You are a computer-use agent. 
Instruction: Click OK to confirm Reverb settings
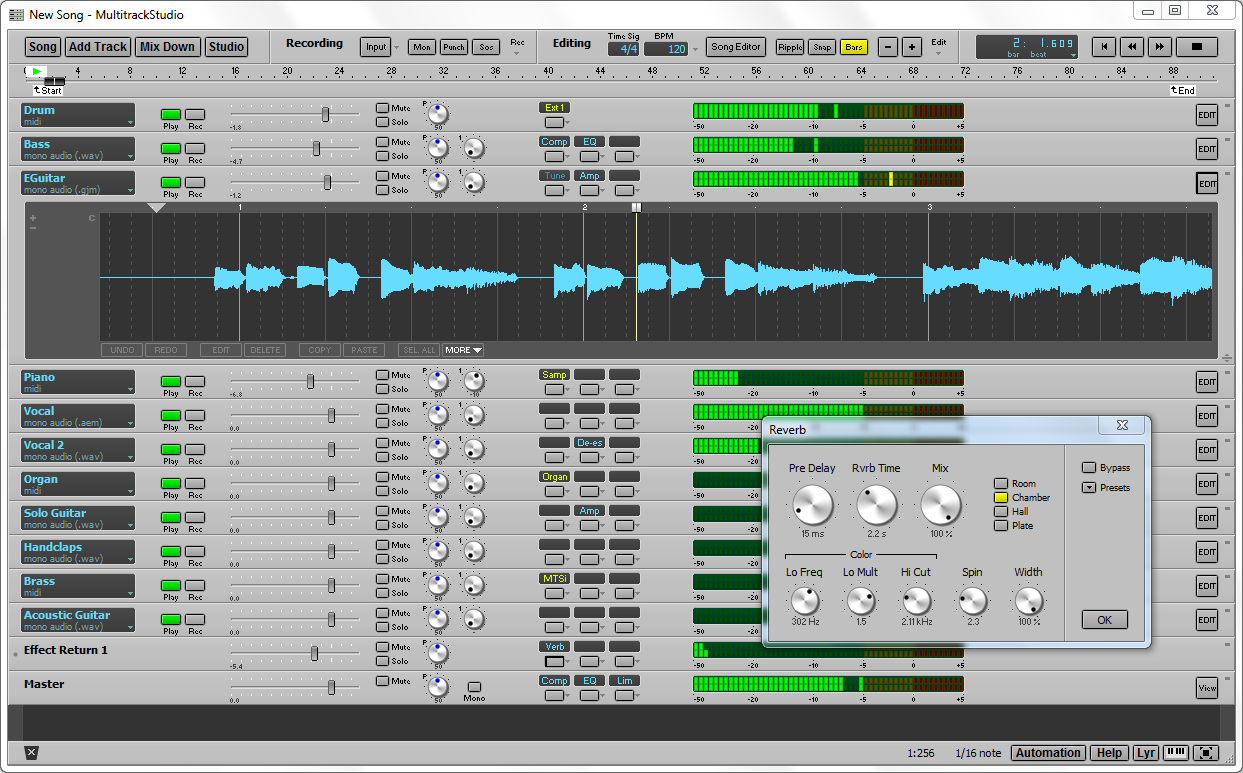[1104, 619]
